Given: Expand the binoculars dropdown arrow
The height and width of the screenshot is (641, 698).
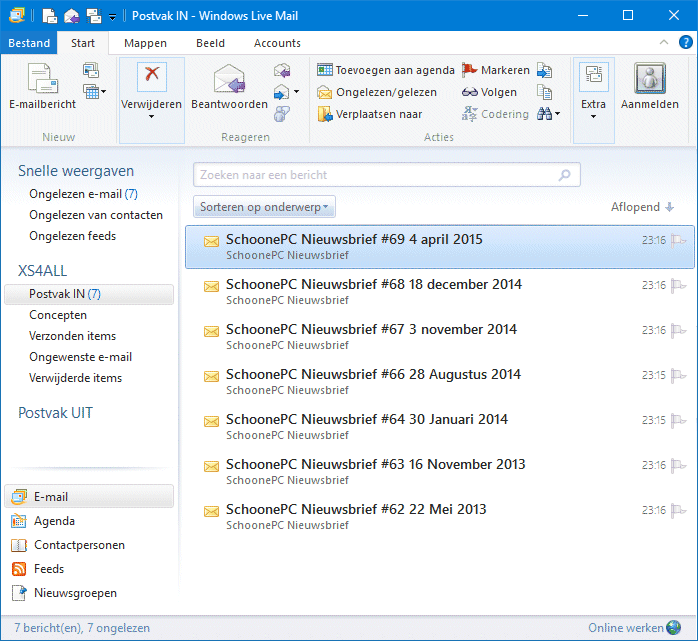Looking at the screenshot, I should tap(557, 114).
